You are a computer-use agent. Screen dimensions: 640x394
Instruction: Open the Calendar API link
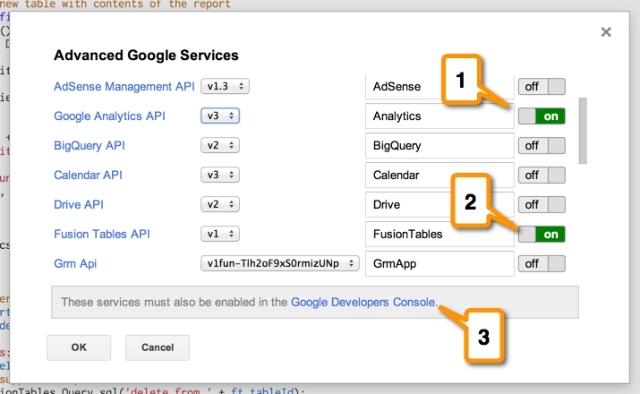[88, 175]
